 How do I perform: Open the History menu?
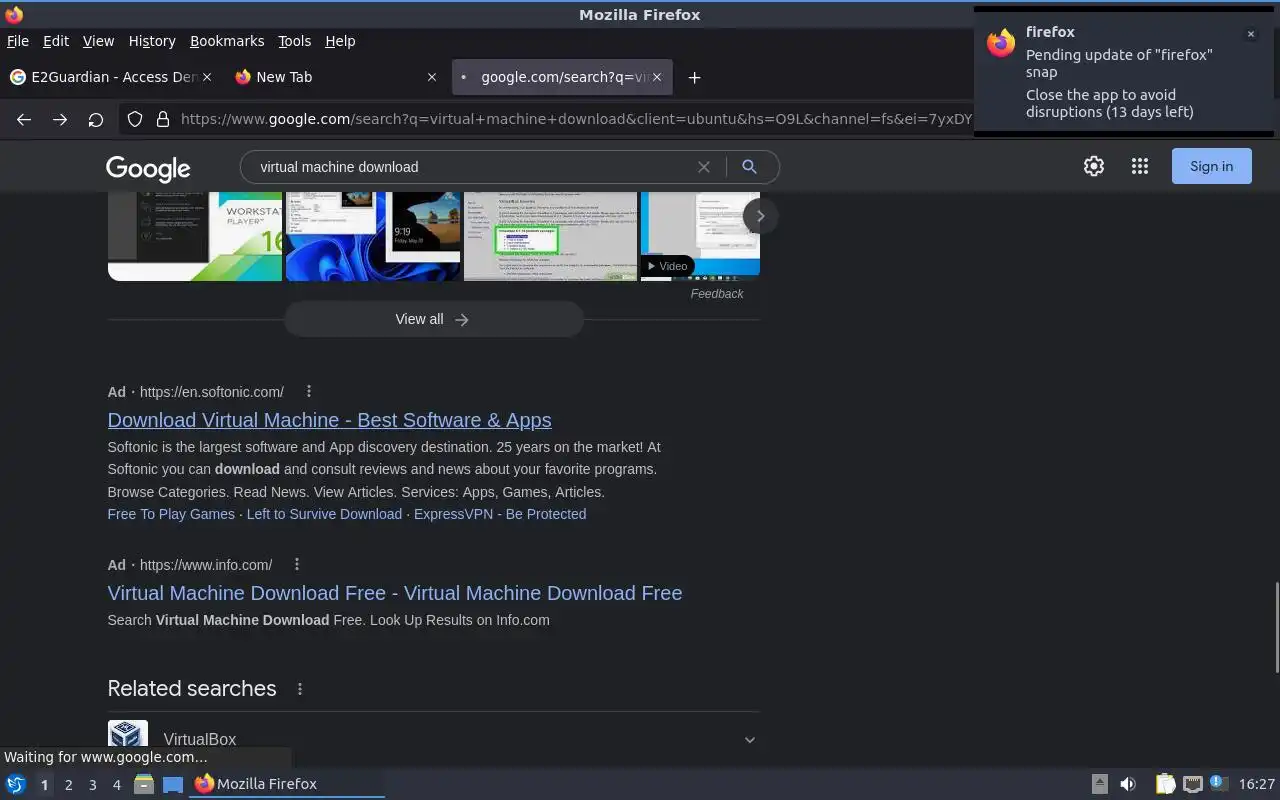click(152, 41)
